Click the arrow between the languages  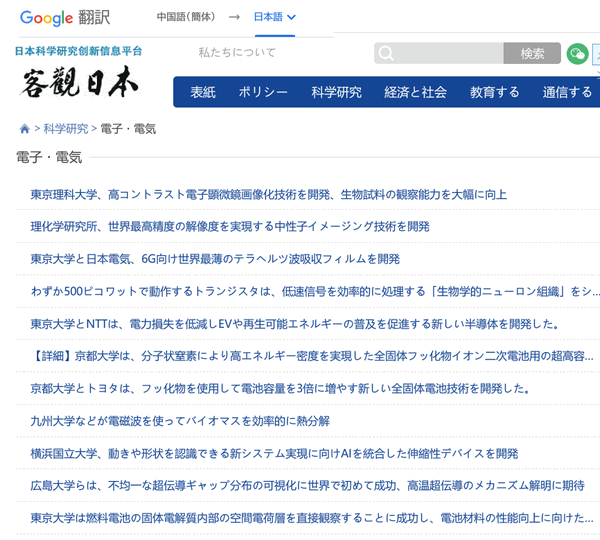[233, 17]
